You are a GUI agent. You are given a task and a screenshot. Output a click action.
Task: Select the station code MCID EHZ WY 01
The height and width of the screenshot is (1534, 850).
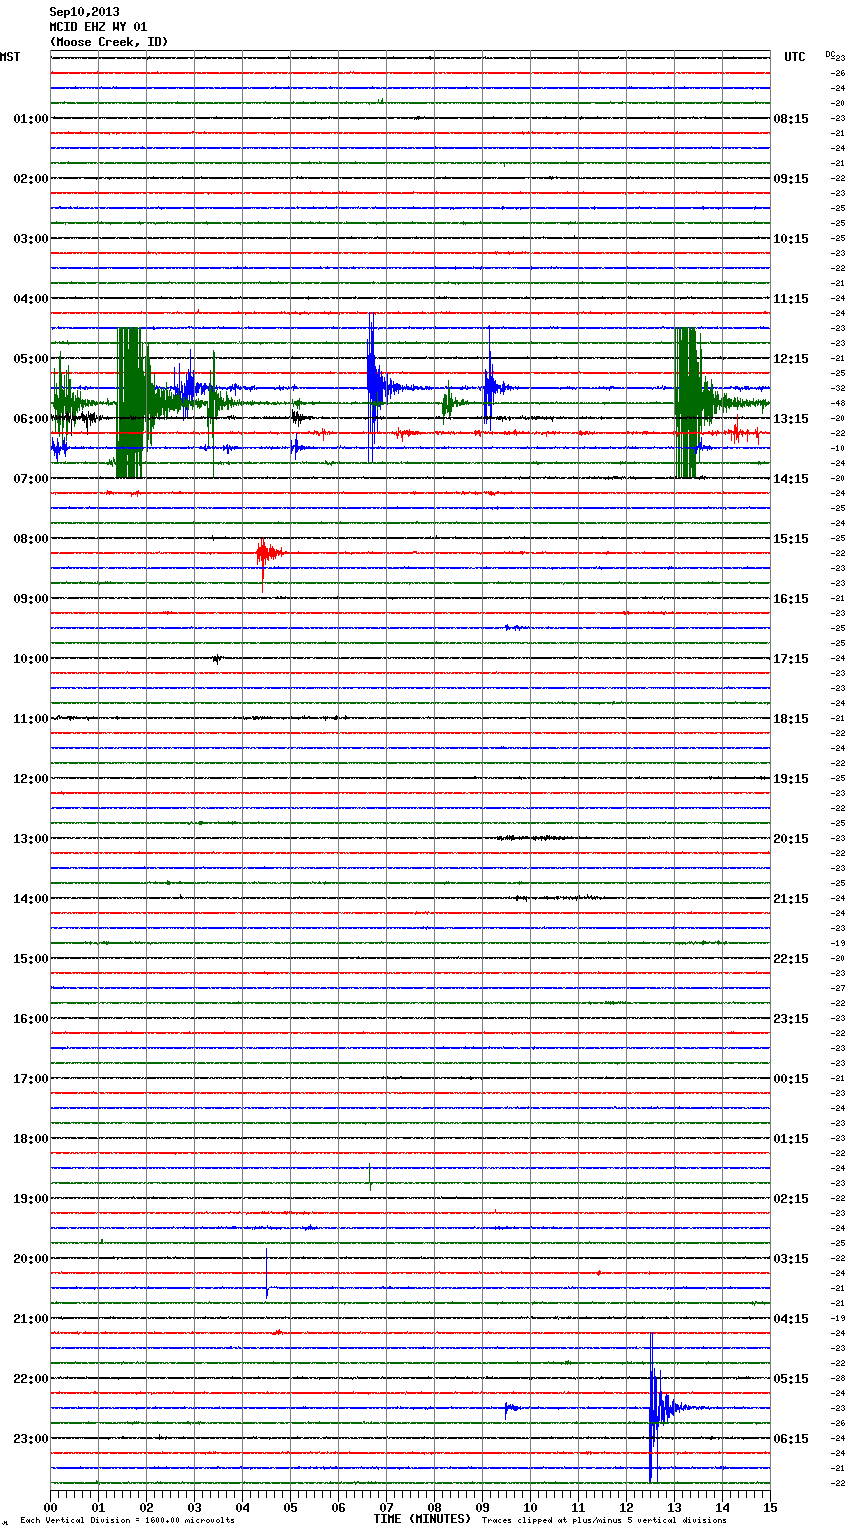pyautogui.click(x=98, y=27)
